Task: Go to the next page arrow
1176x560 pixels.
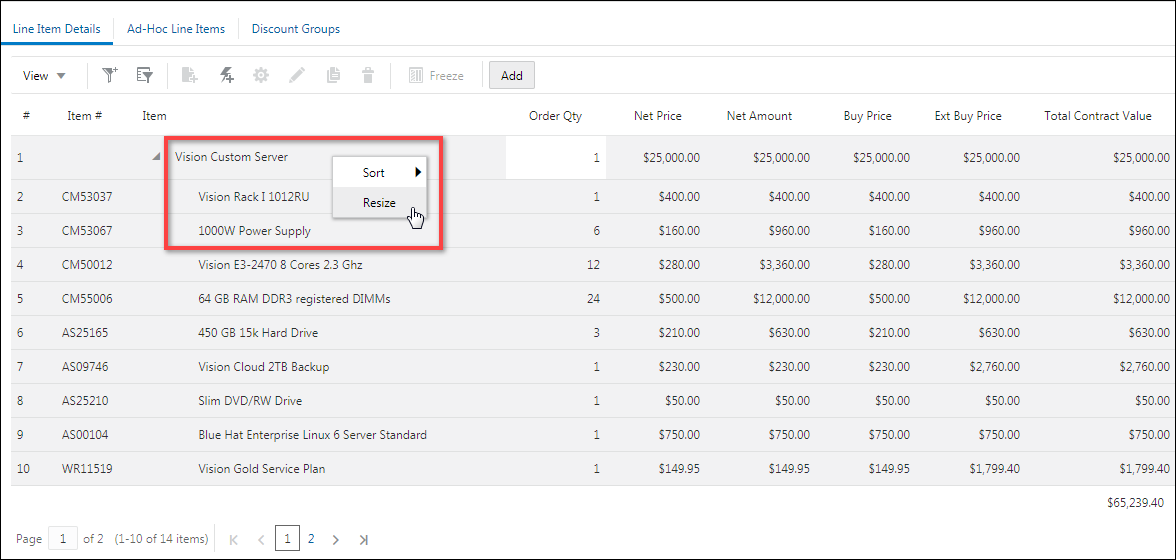Action: point(336,539)
